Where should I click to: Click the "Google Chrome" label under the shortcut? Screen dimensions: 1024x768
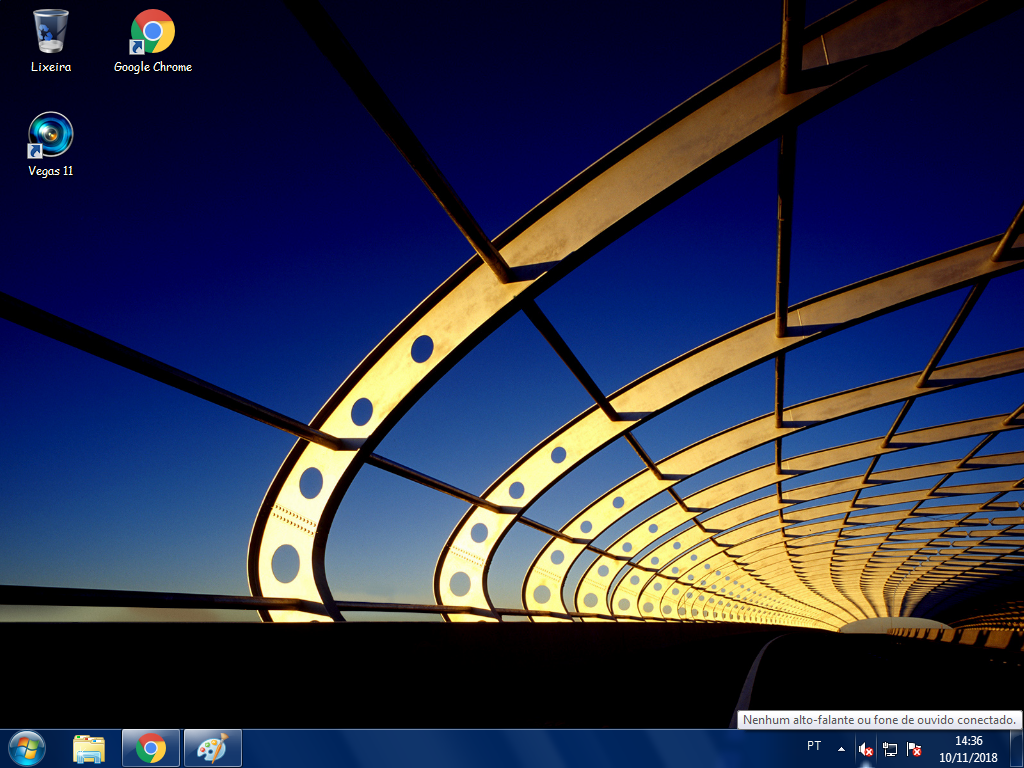(152, 67)
